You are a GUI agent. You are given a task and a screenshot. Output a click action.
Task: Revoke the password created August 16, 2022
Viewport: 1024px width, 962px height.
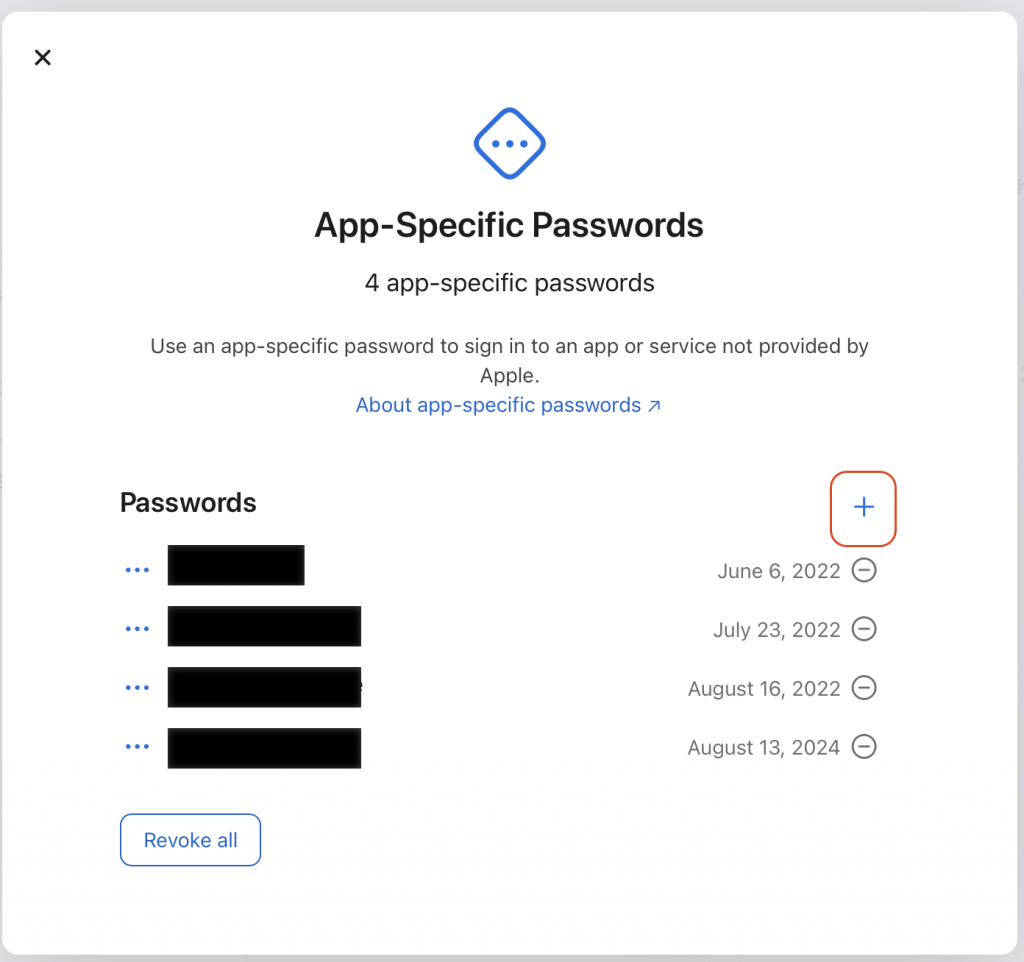865,688
